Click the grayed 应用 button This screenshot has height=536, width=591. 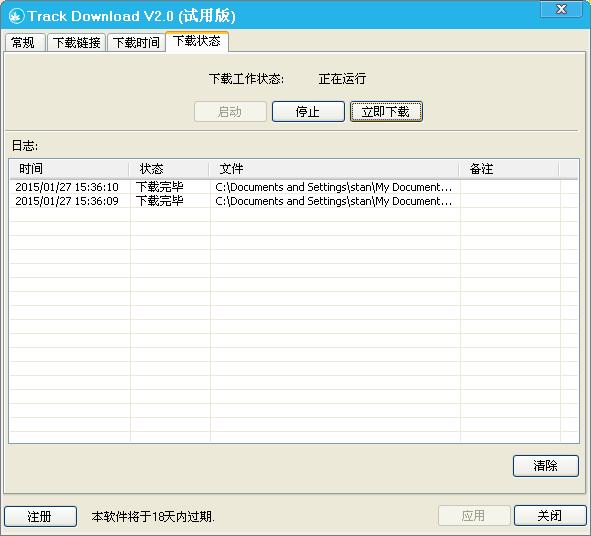[474, 515]
